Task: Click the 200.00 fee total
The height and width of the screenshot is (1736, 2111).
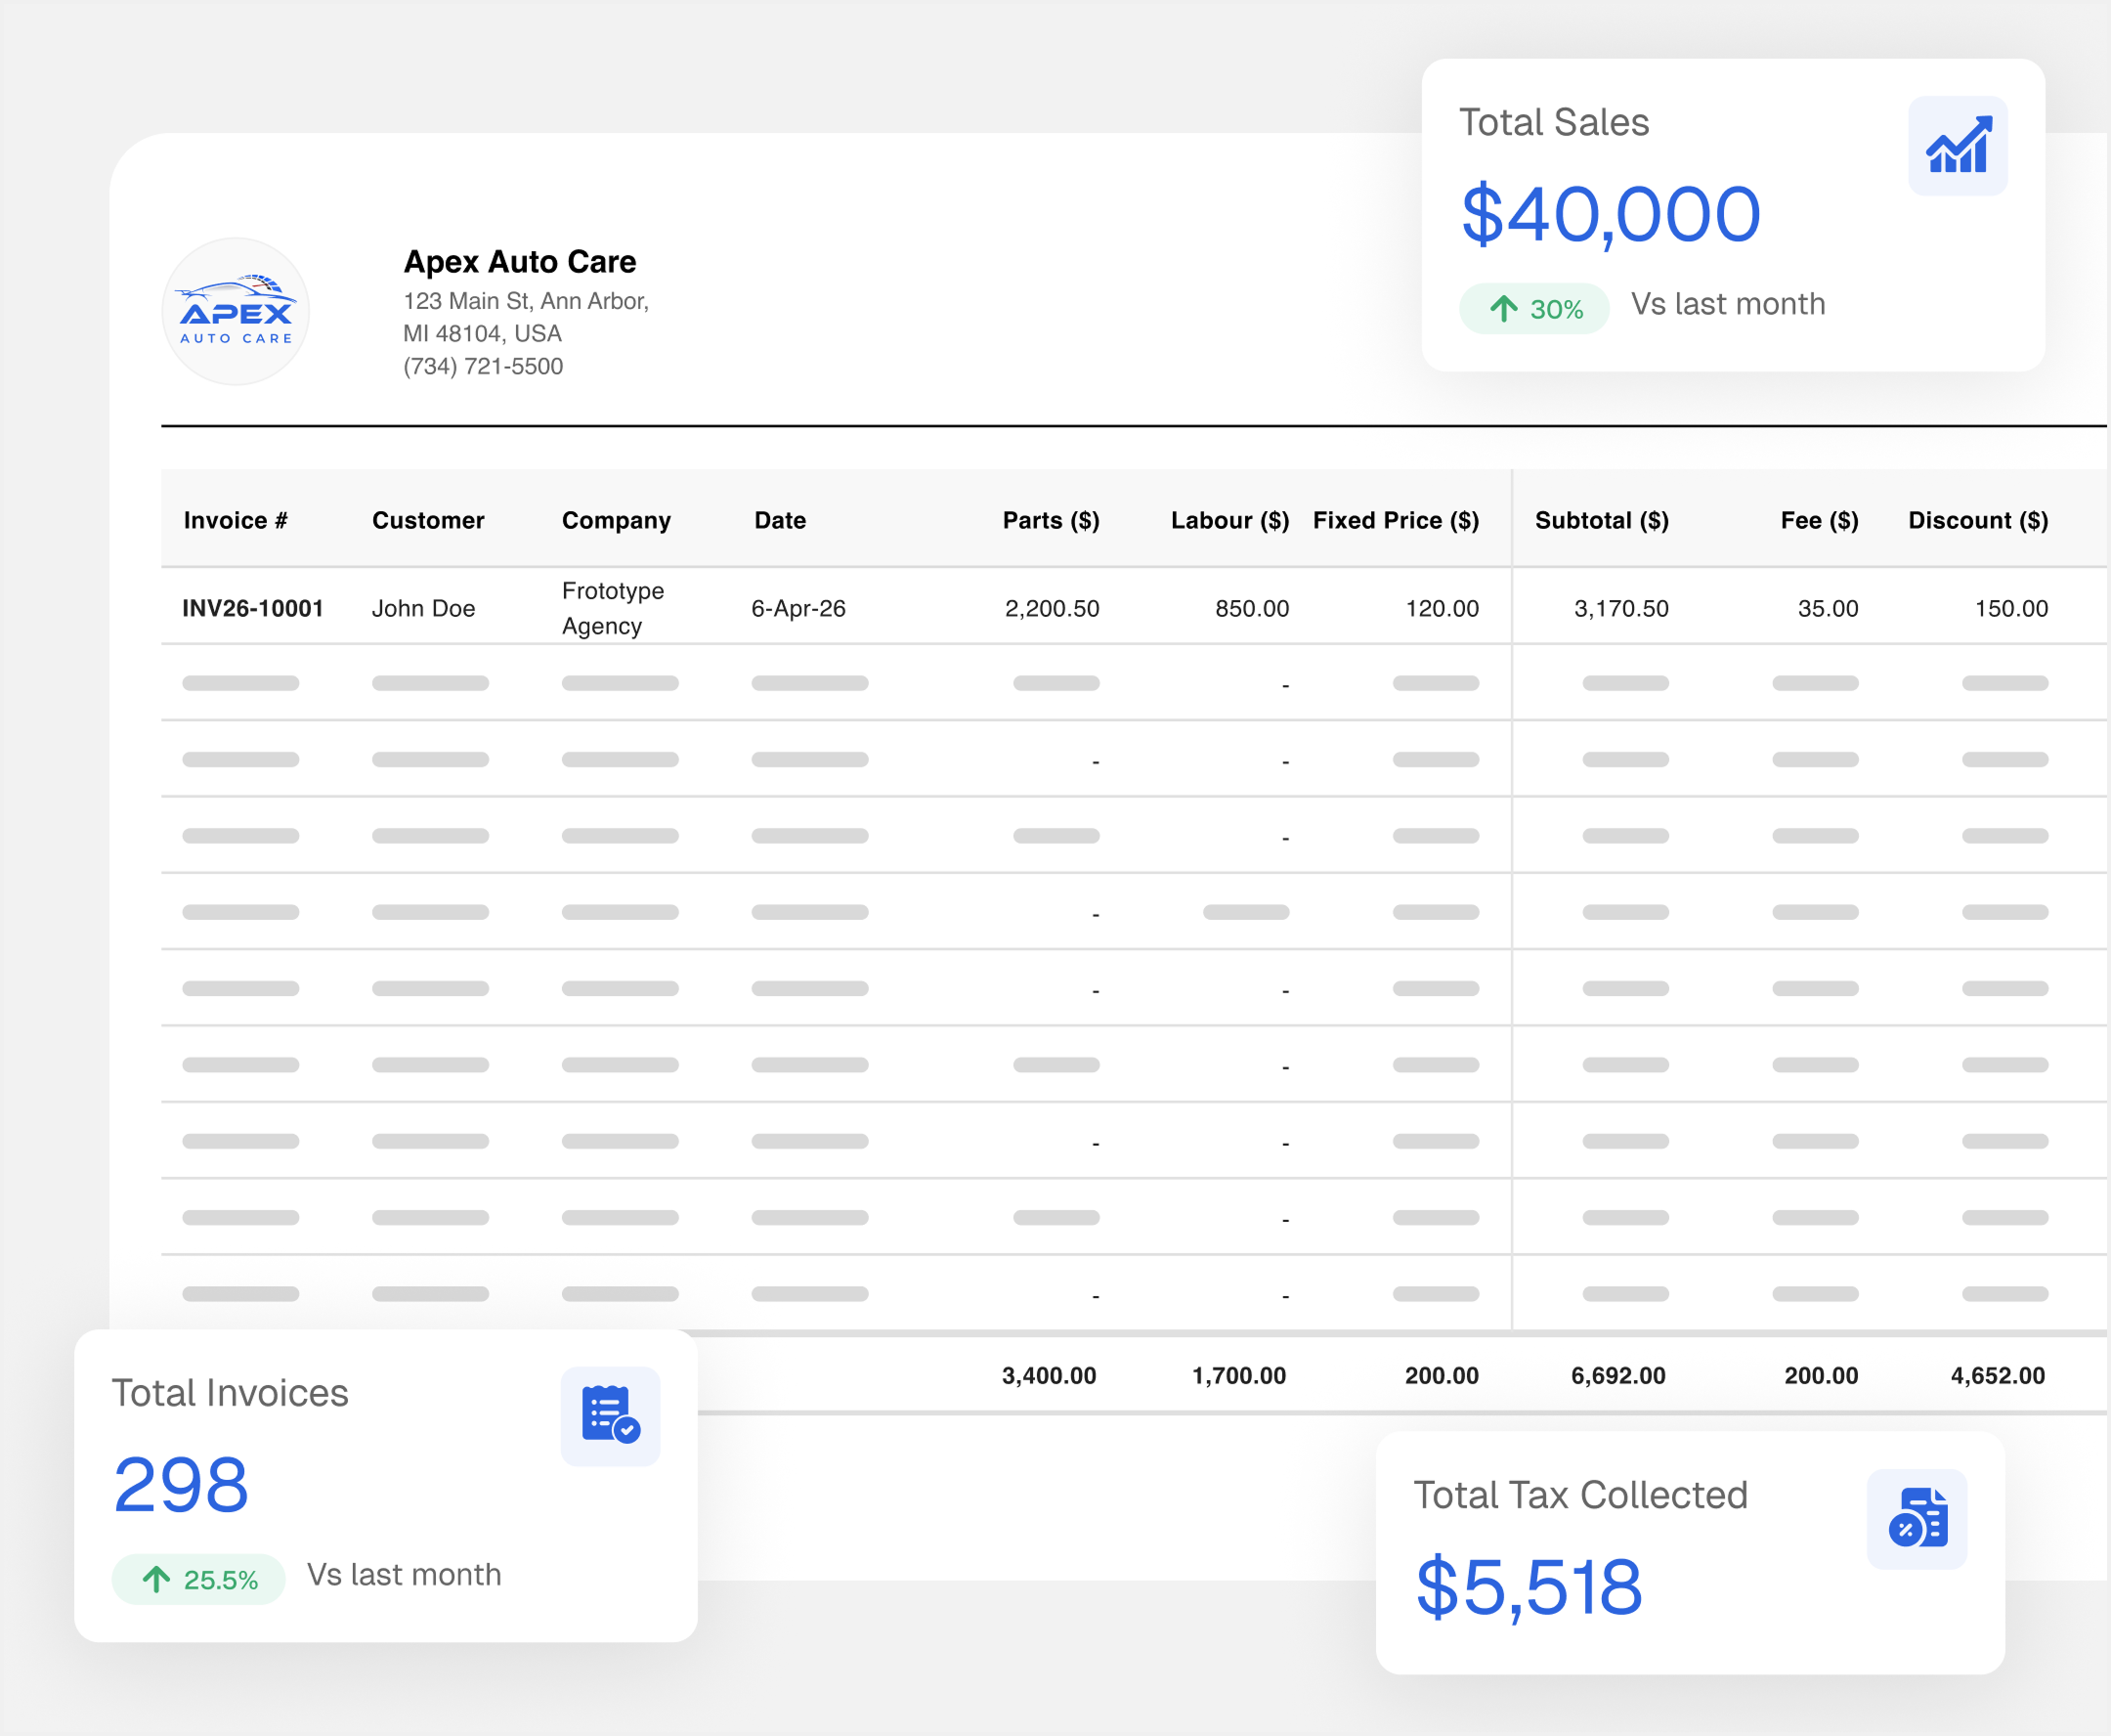Action: point(1821,1376)
